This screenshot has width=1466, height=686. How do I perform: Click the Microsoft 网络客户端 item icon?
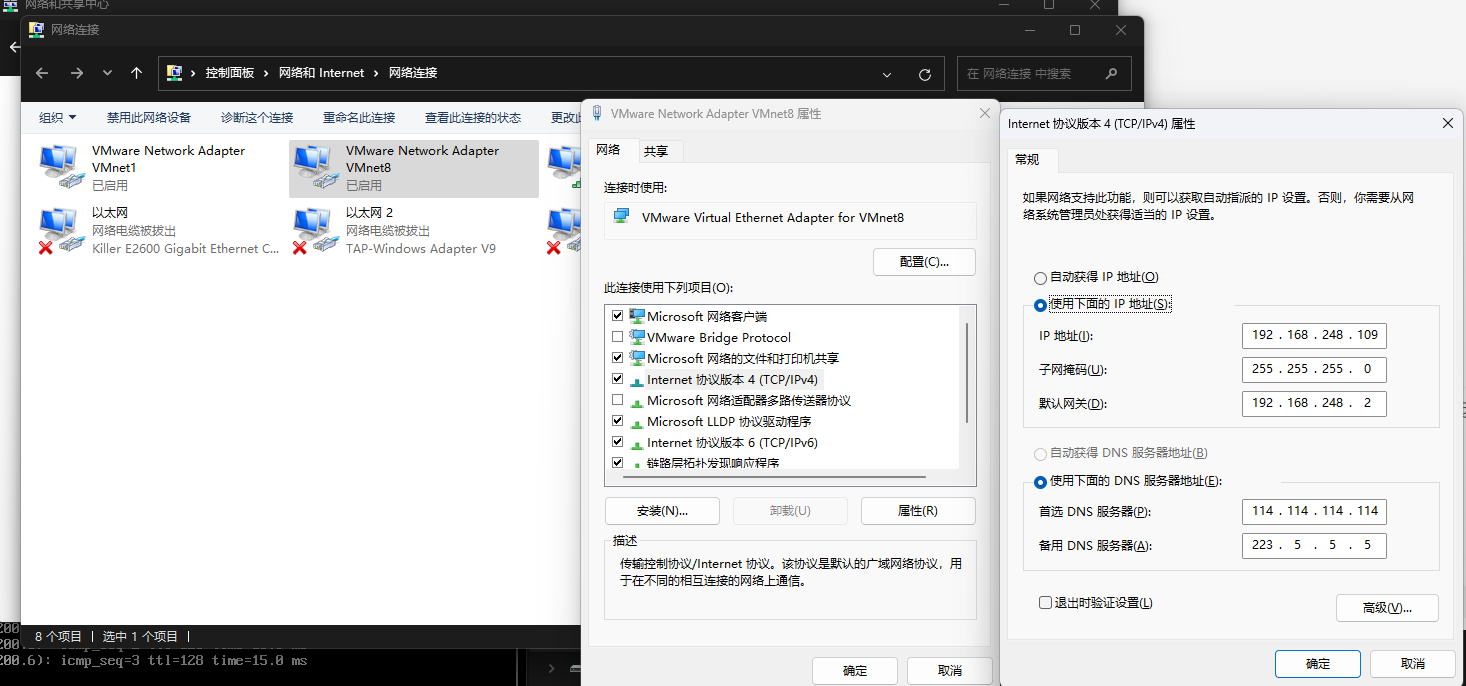pos(637,316)
